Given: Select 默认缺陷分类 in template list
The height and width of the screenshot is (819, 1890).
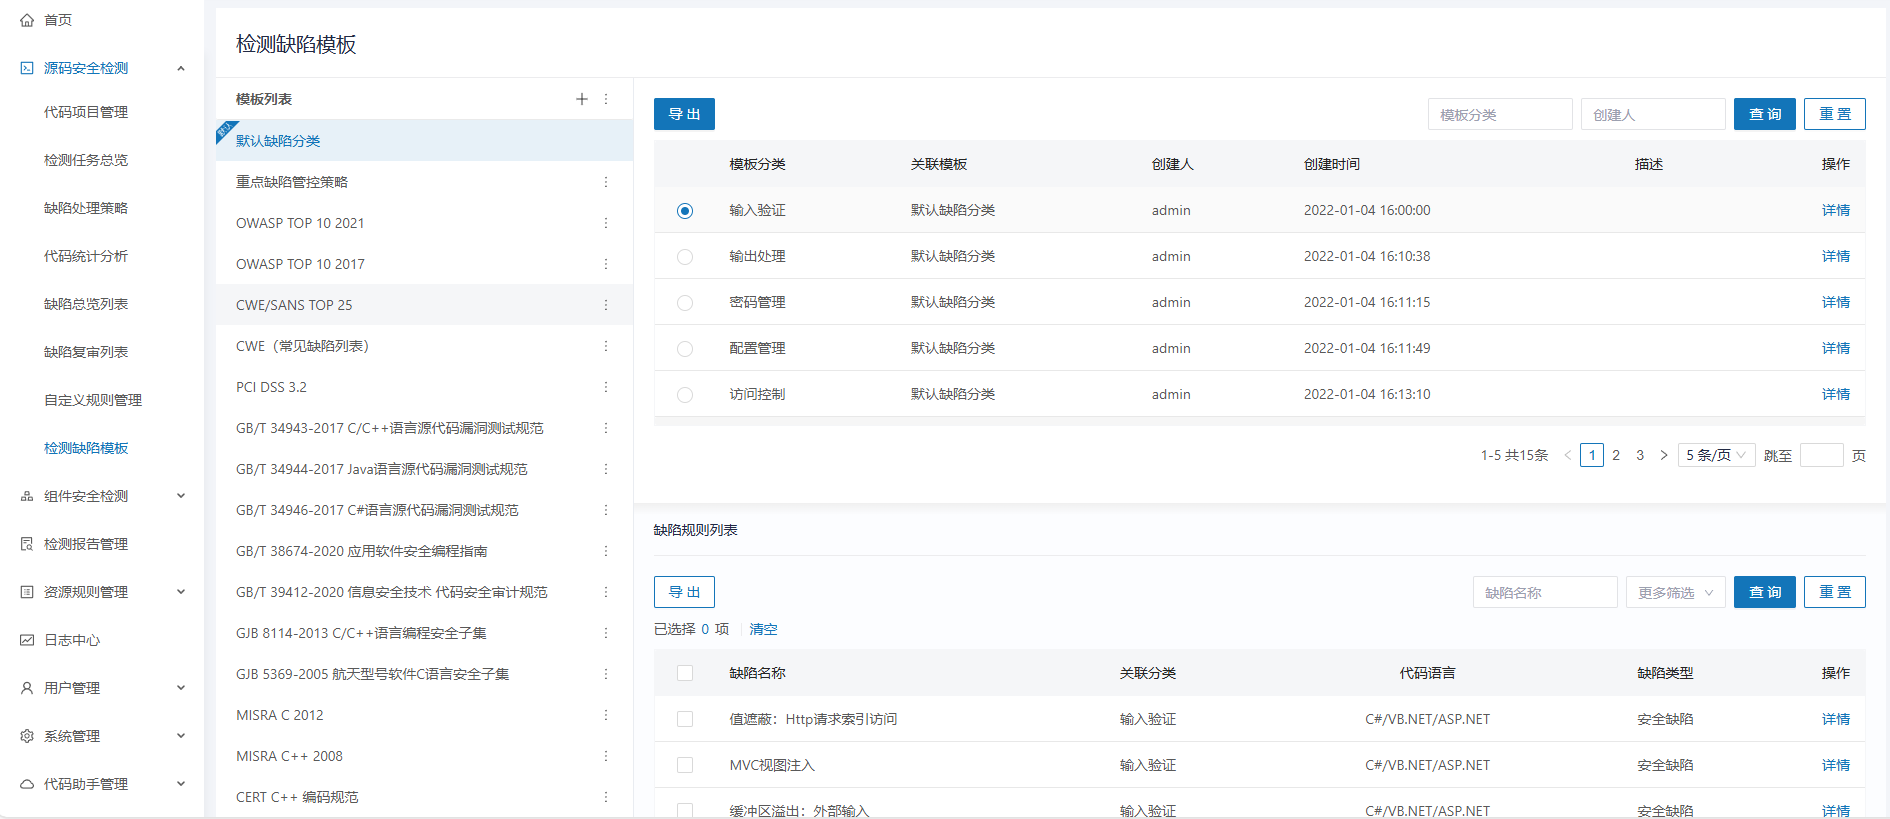Looking at the screenshot, I should point(425,141).
